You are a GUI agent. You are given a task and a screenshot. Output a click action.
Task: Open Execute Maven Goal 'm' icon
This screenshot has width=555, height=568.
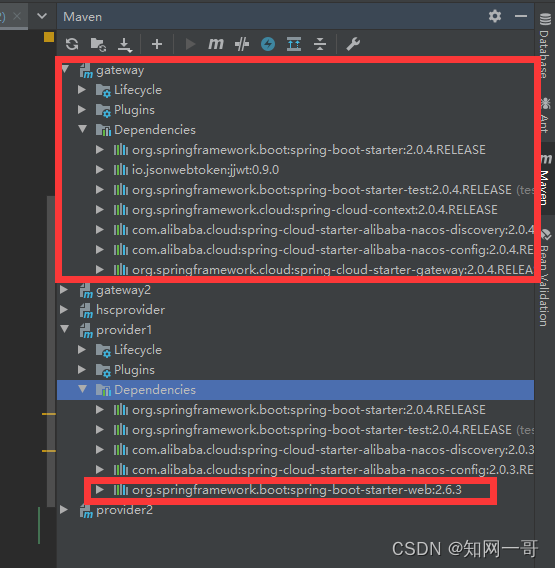(216, 44)
